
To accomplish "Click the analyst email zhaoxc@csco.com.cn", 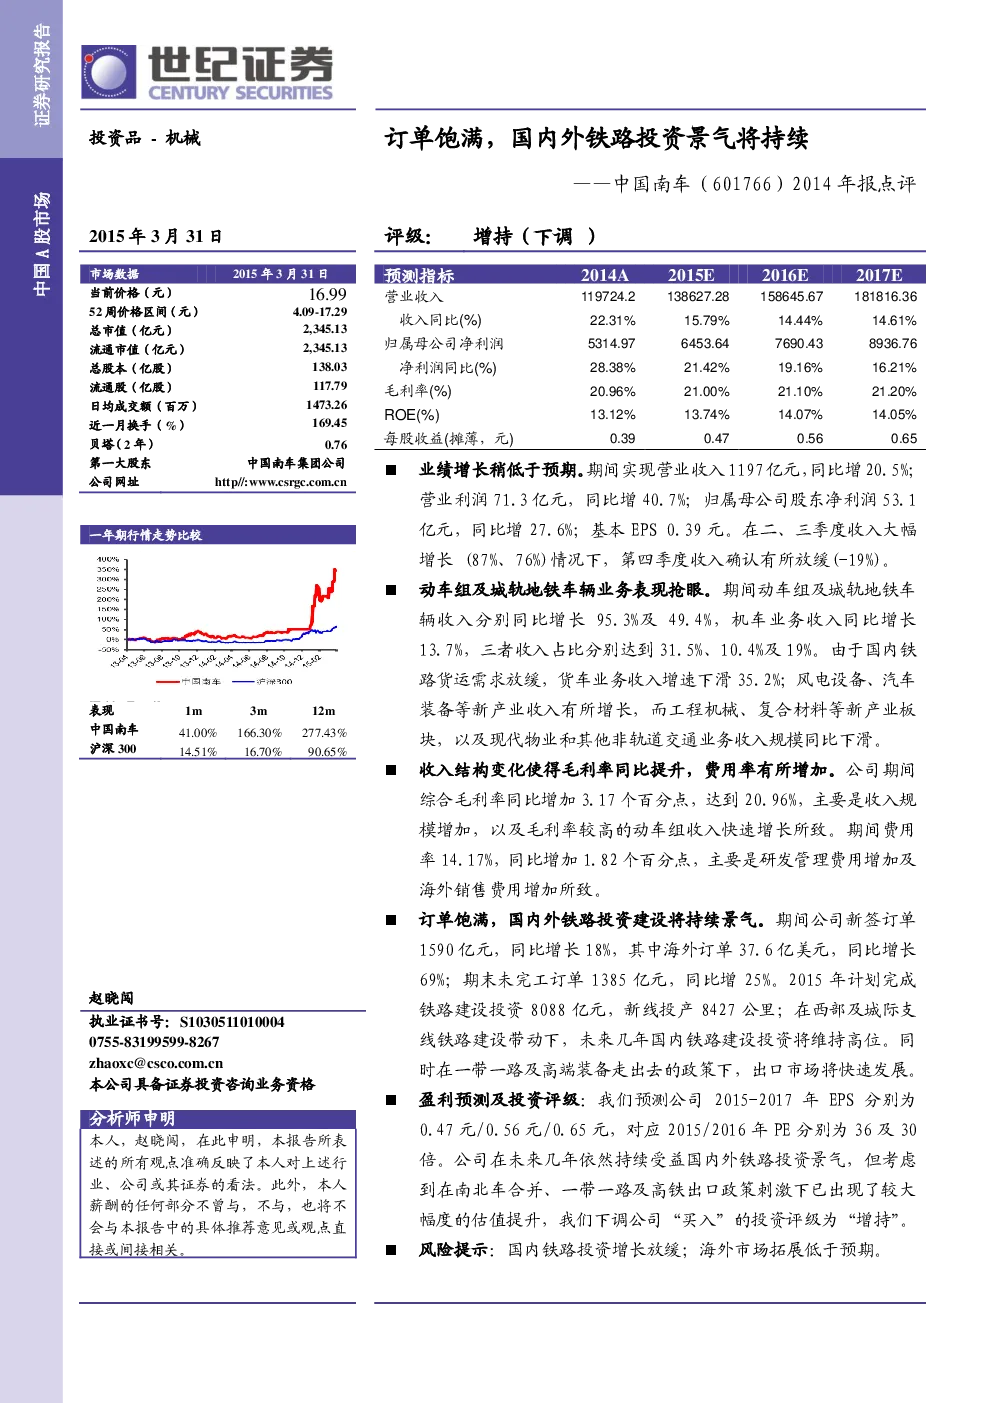I will point(155,1063).
